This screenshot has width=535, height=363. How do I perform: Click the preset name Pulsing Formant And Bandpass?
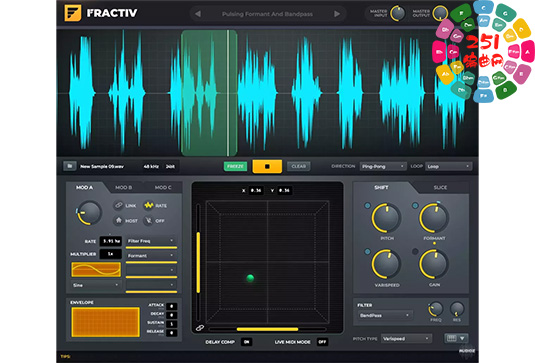[x=267, y=14]
